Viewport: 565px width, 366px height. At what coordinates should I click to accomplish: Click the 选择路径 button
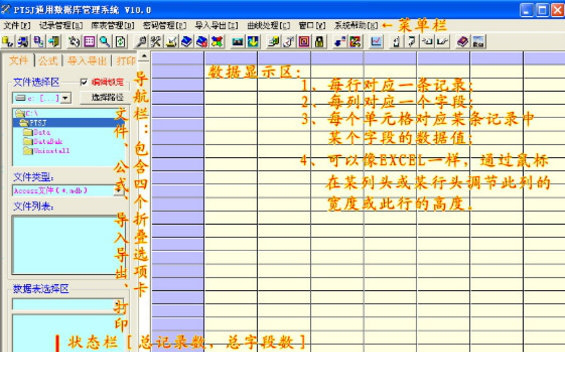pos(107,97)
